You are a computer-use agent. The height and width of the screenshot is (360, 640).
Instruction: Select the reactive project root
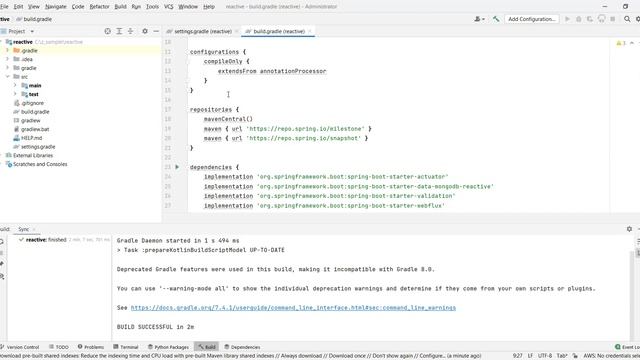click(x=22, y=42)
